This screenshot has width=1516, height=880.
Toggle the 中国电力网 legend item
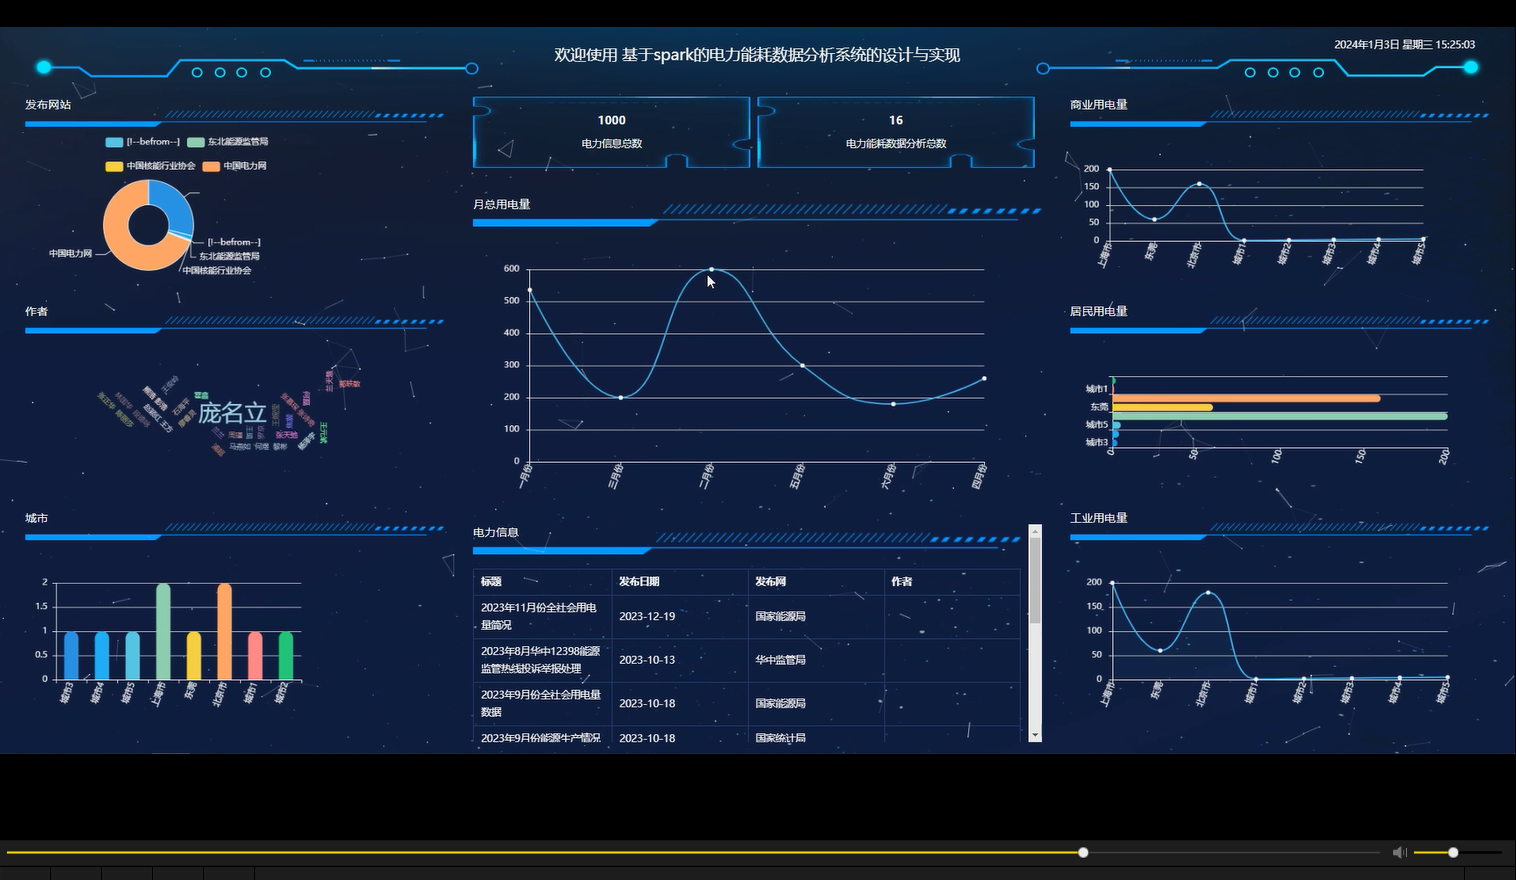(x=235, y=166)
